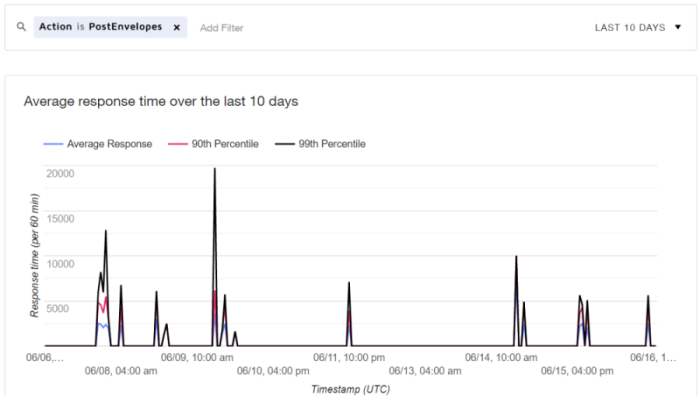The width and height of the screenshot is (700, 396).
Task: Click the time range dropdown arrow
Action: pyautogui.click(x=678, y=27)
